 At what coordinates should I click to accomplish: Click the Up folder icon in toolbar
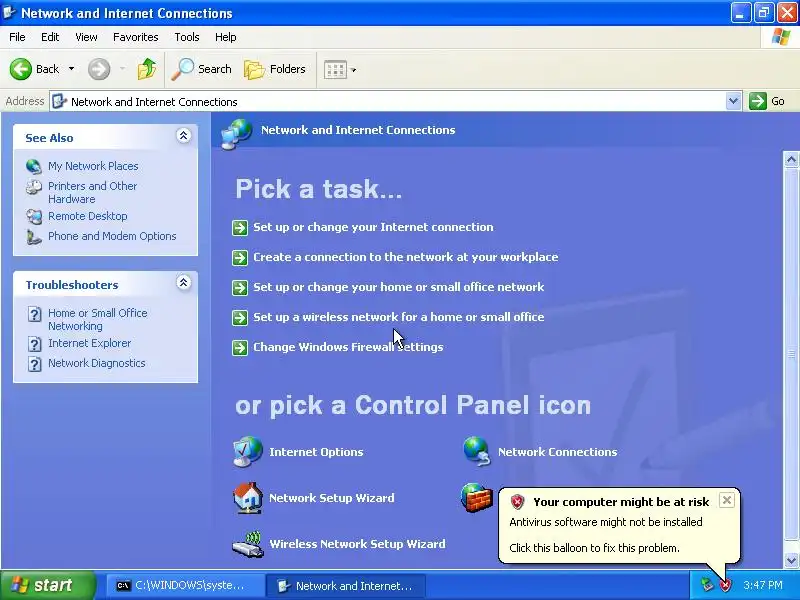pos(147,69)
